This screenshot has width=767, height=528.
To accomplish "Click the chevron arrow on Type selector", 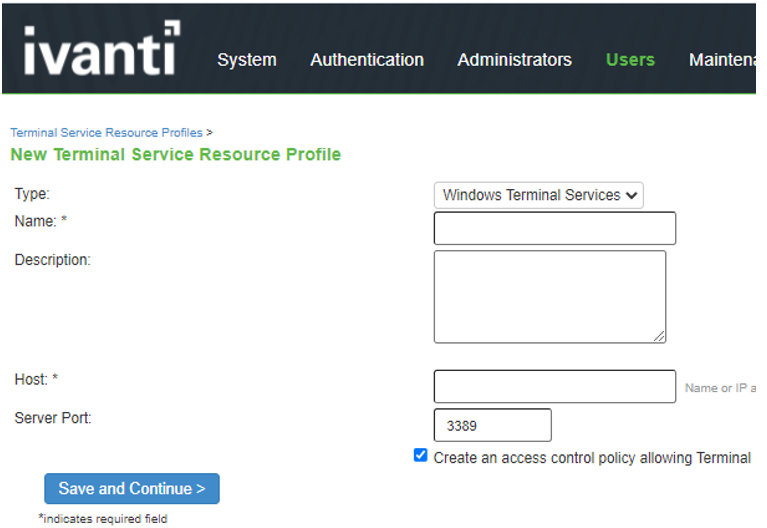I will [632, 195].
